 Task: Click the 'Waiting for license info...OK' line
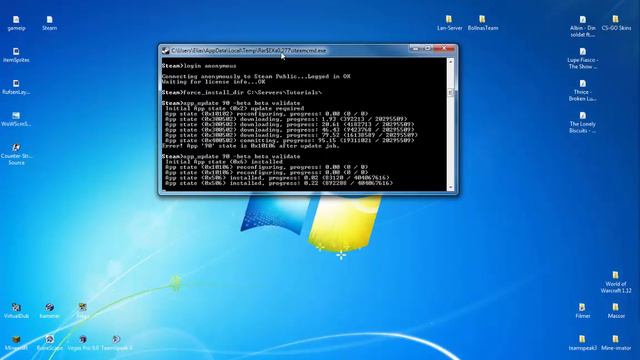213,82
